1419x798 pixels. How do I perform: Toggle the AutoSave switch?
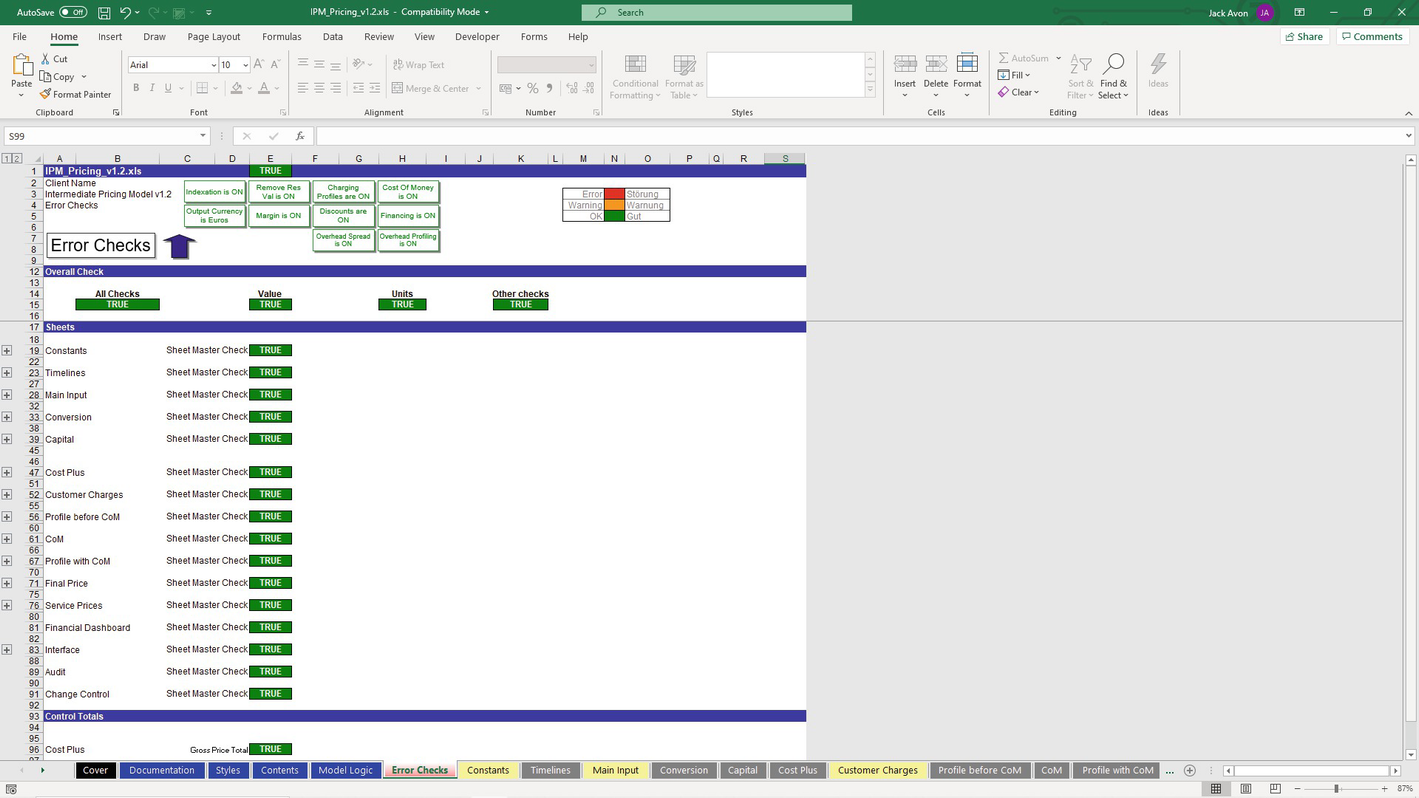73,13
